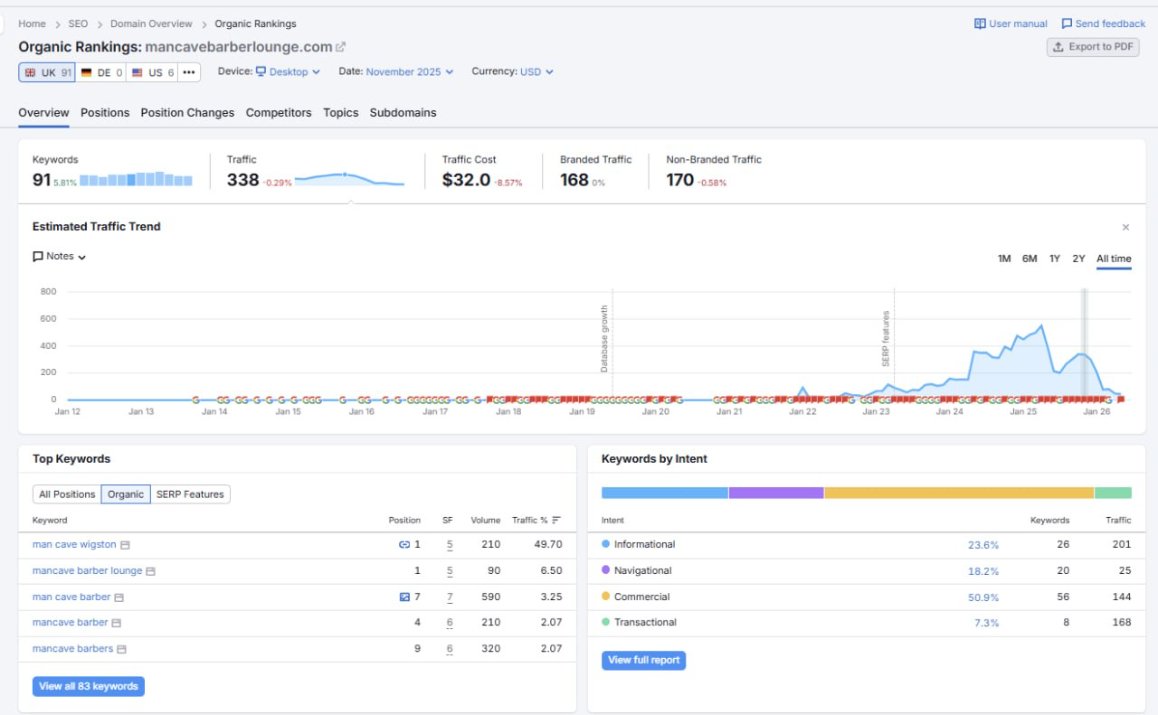Click the Traffic Cost $32.0 value
This screenshot has width=1158, height=715.
[466, 179]
